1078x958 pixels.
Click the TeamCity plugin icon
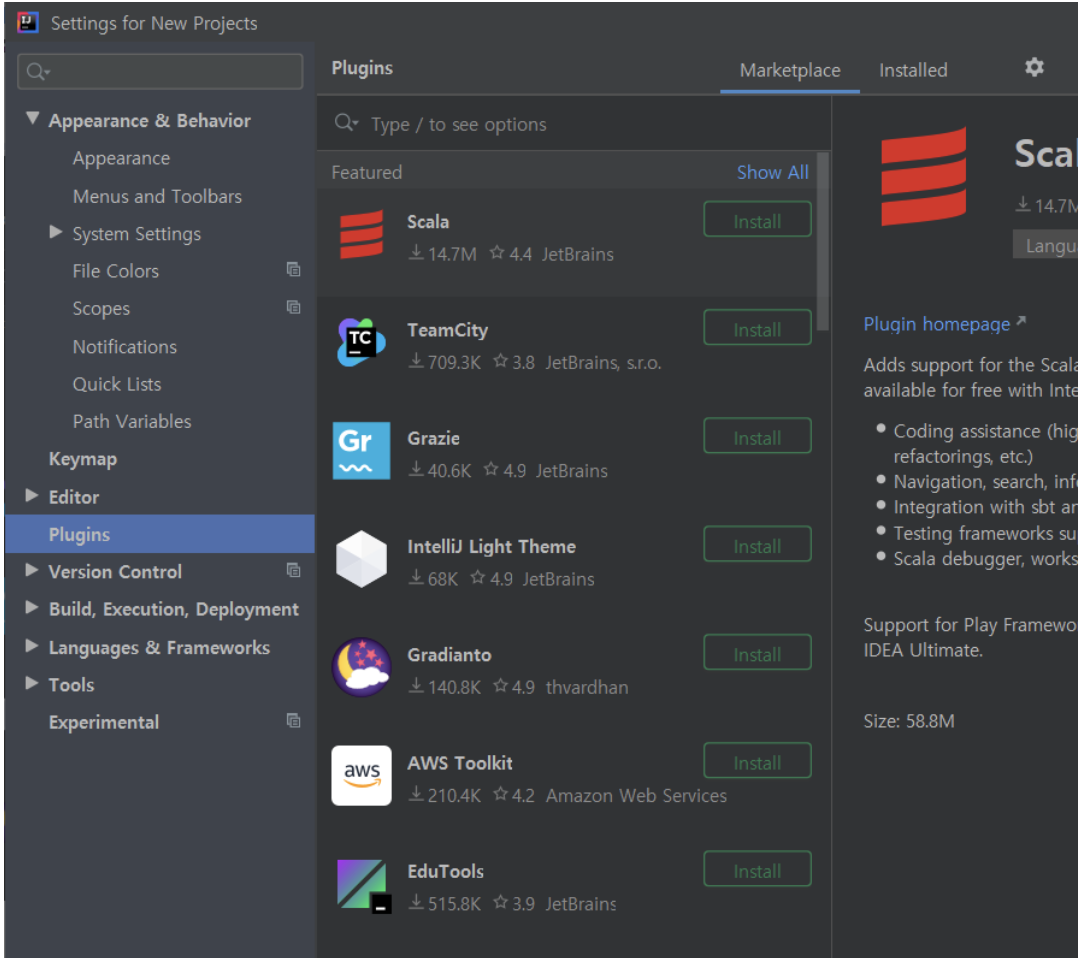pos(362,342)
